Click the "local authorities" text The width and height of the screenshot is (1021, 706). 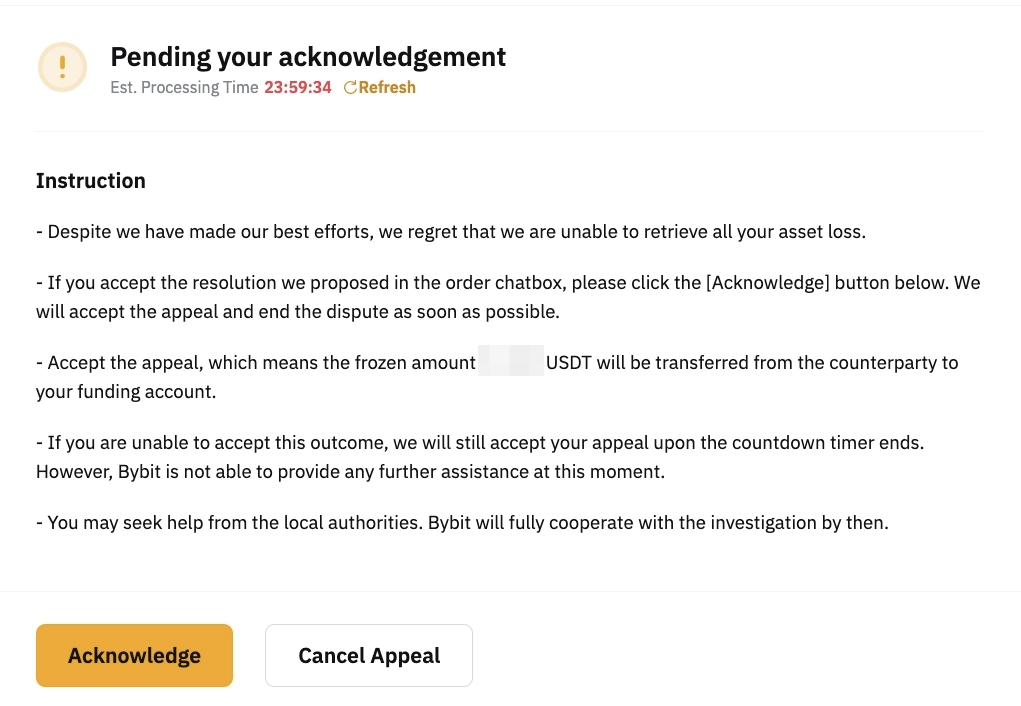(322, 522)
